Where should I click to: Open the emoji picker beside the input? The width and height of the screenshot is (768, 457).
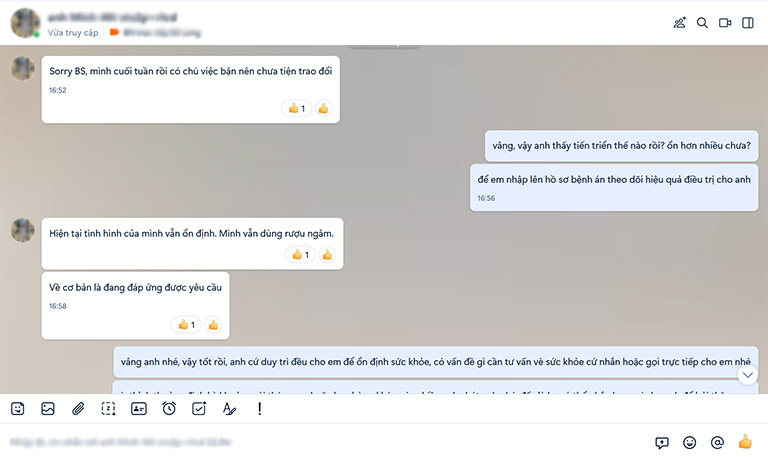[690, 443]
